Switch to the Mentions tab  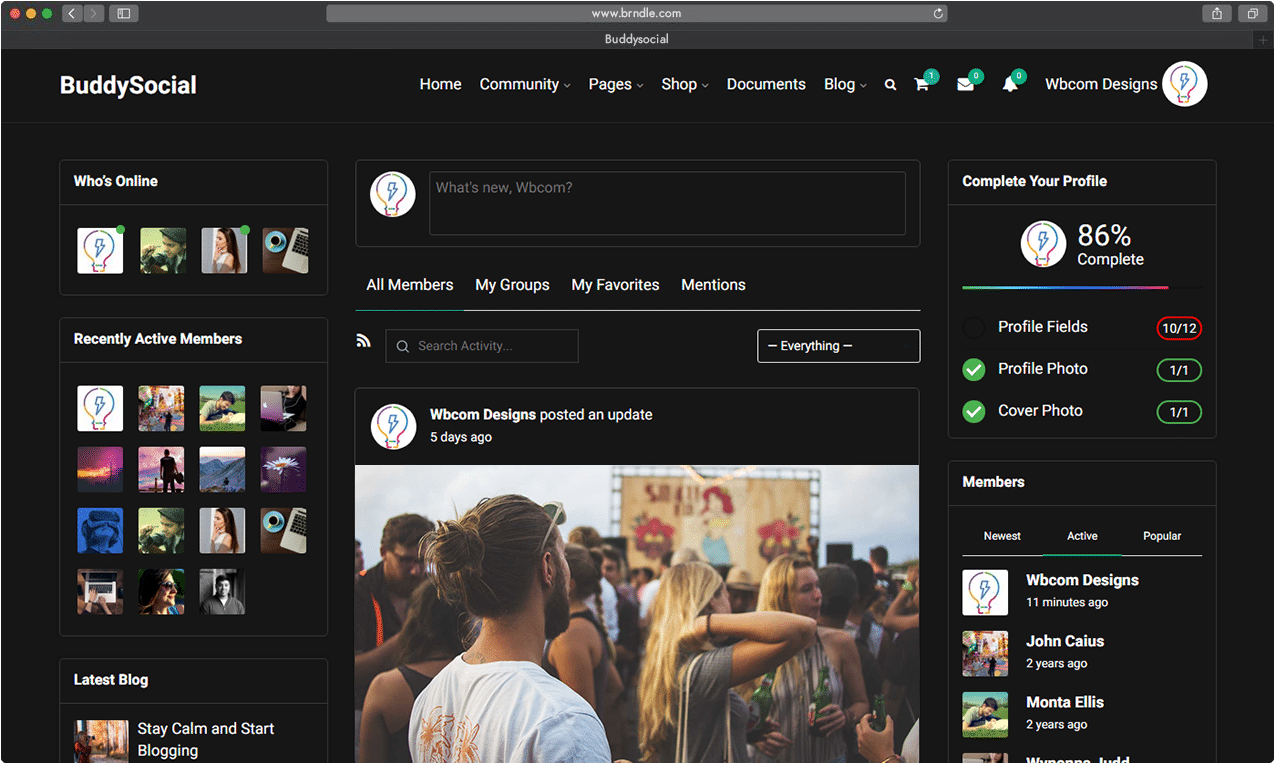coord(713,285)
